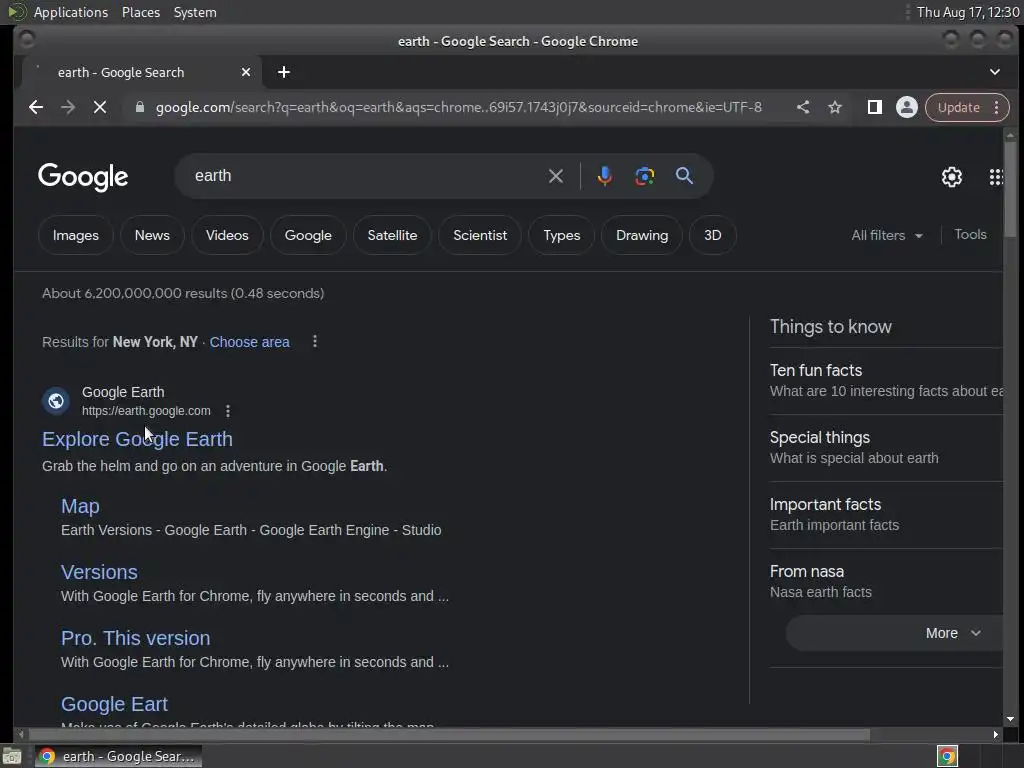The width and height of the screenshot is (1024, 768).
Task: Close the earth - Google Search tab
Action: 246,72
